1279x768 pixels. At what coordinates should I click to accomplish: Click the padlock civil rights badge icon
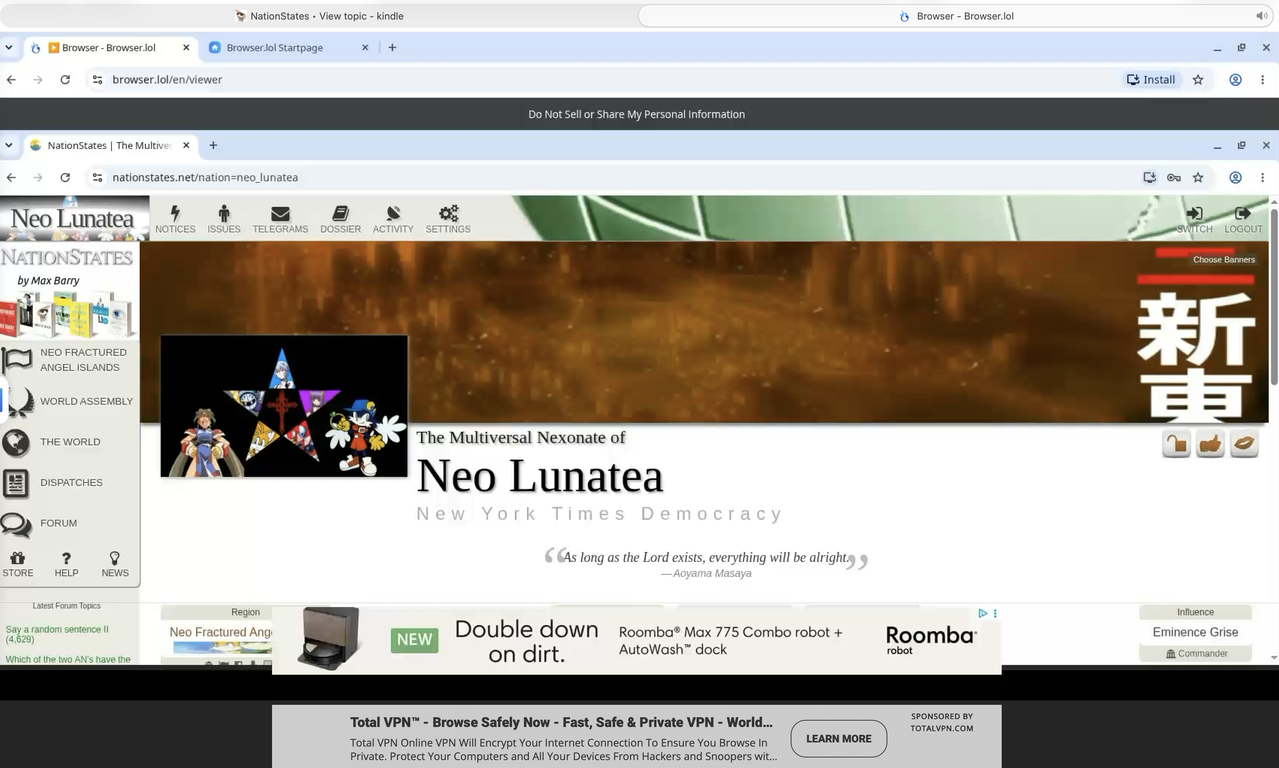(1176, 444)
